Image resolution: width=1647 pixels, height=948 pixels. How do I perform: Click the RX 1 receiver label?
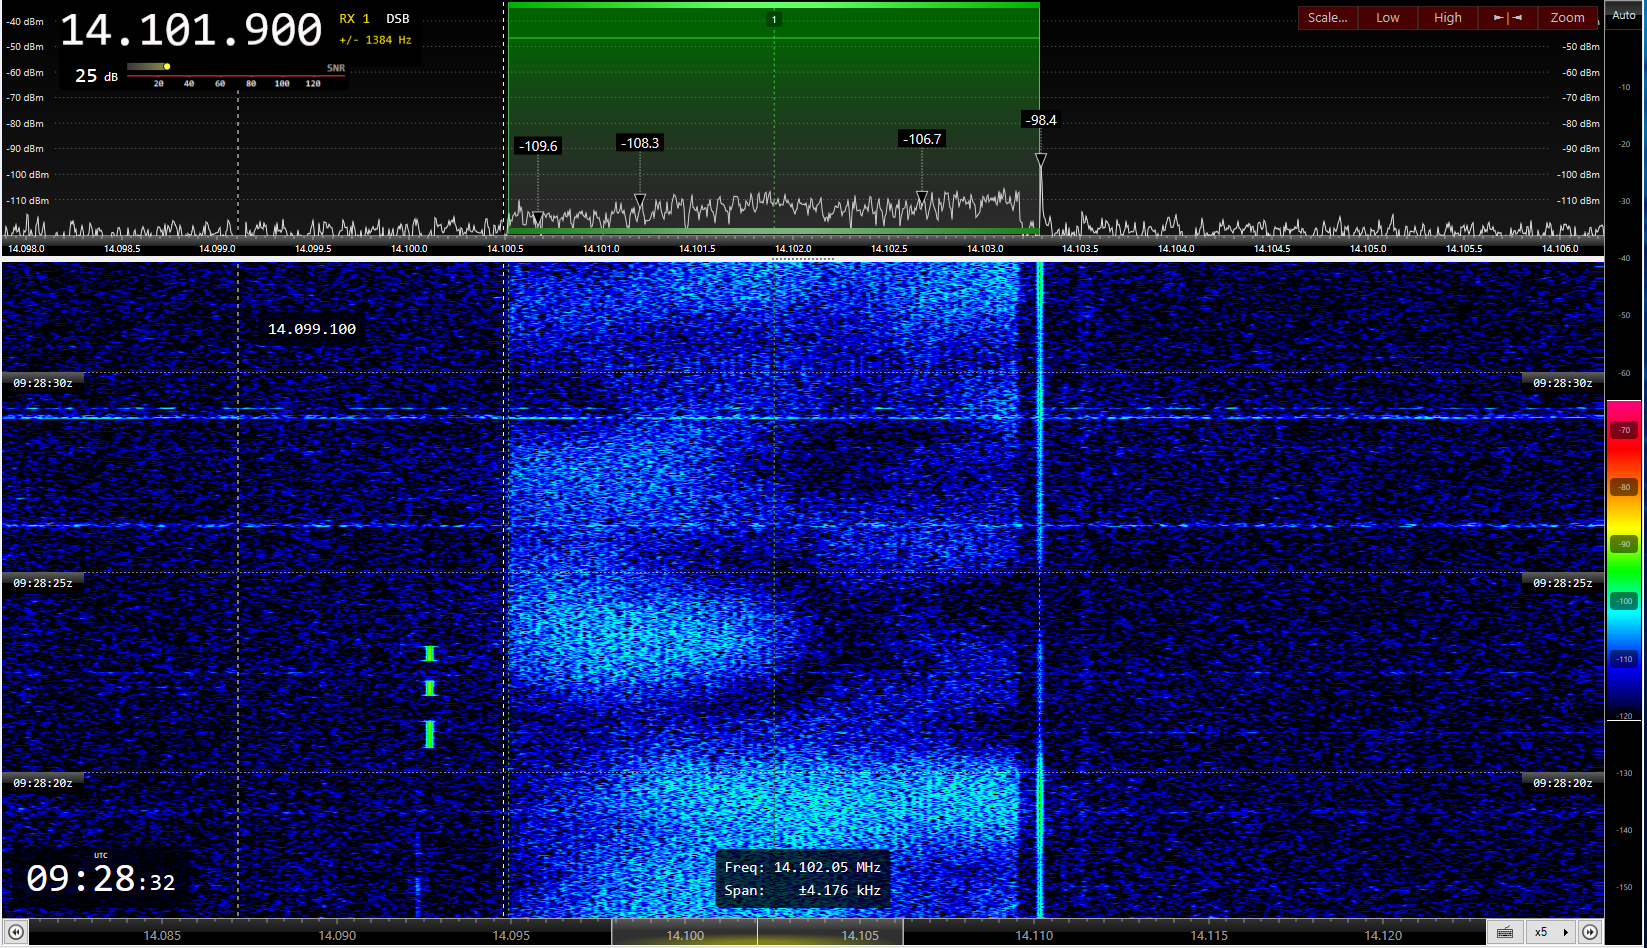coord(354,19)
